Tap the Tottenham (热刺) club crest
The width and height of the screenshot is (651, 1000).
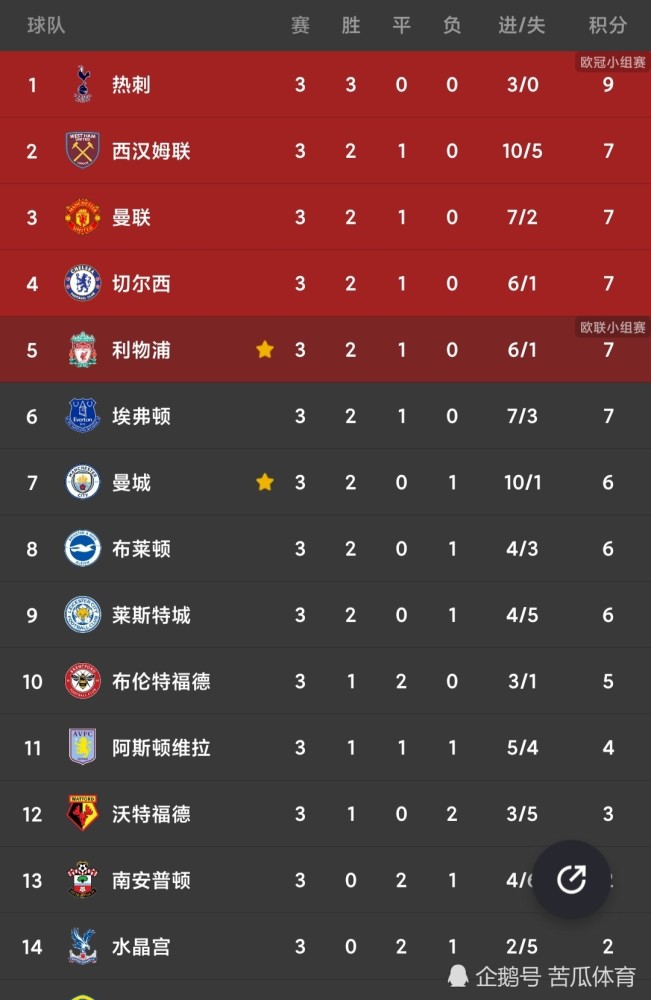click(83, 84)
